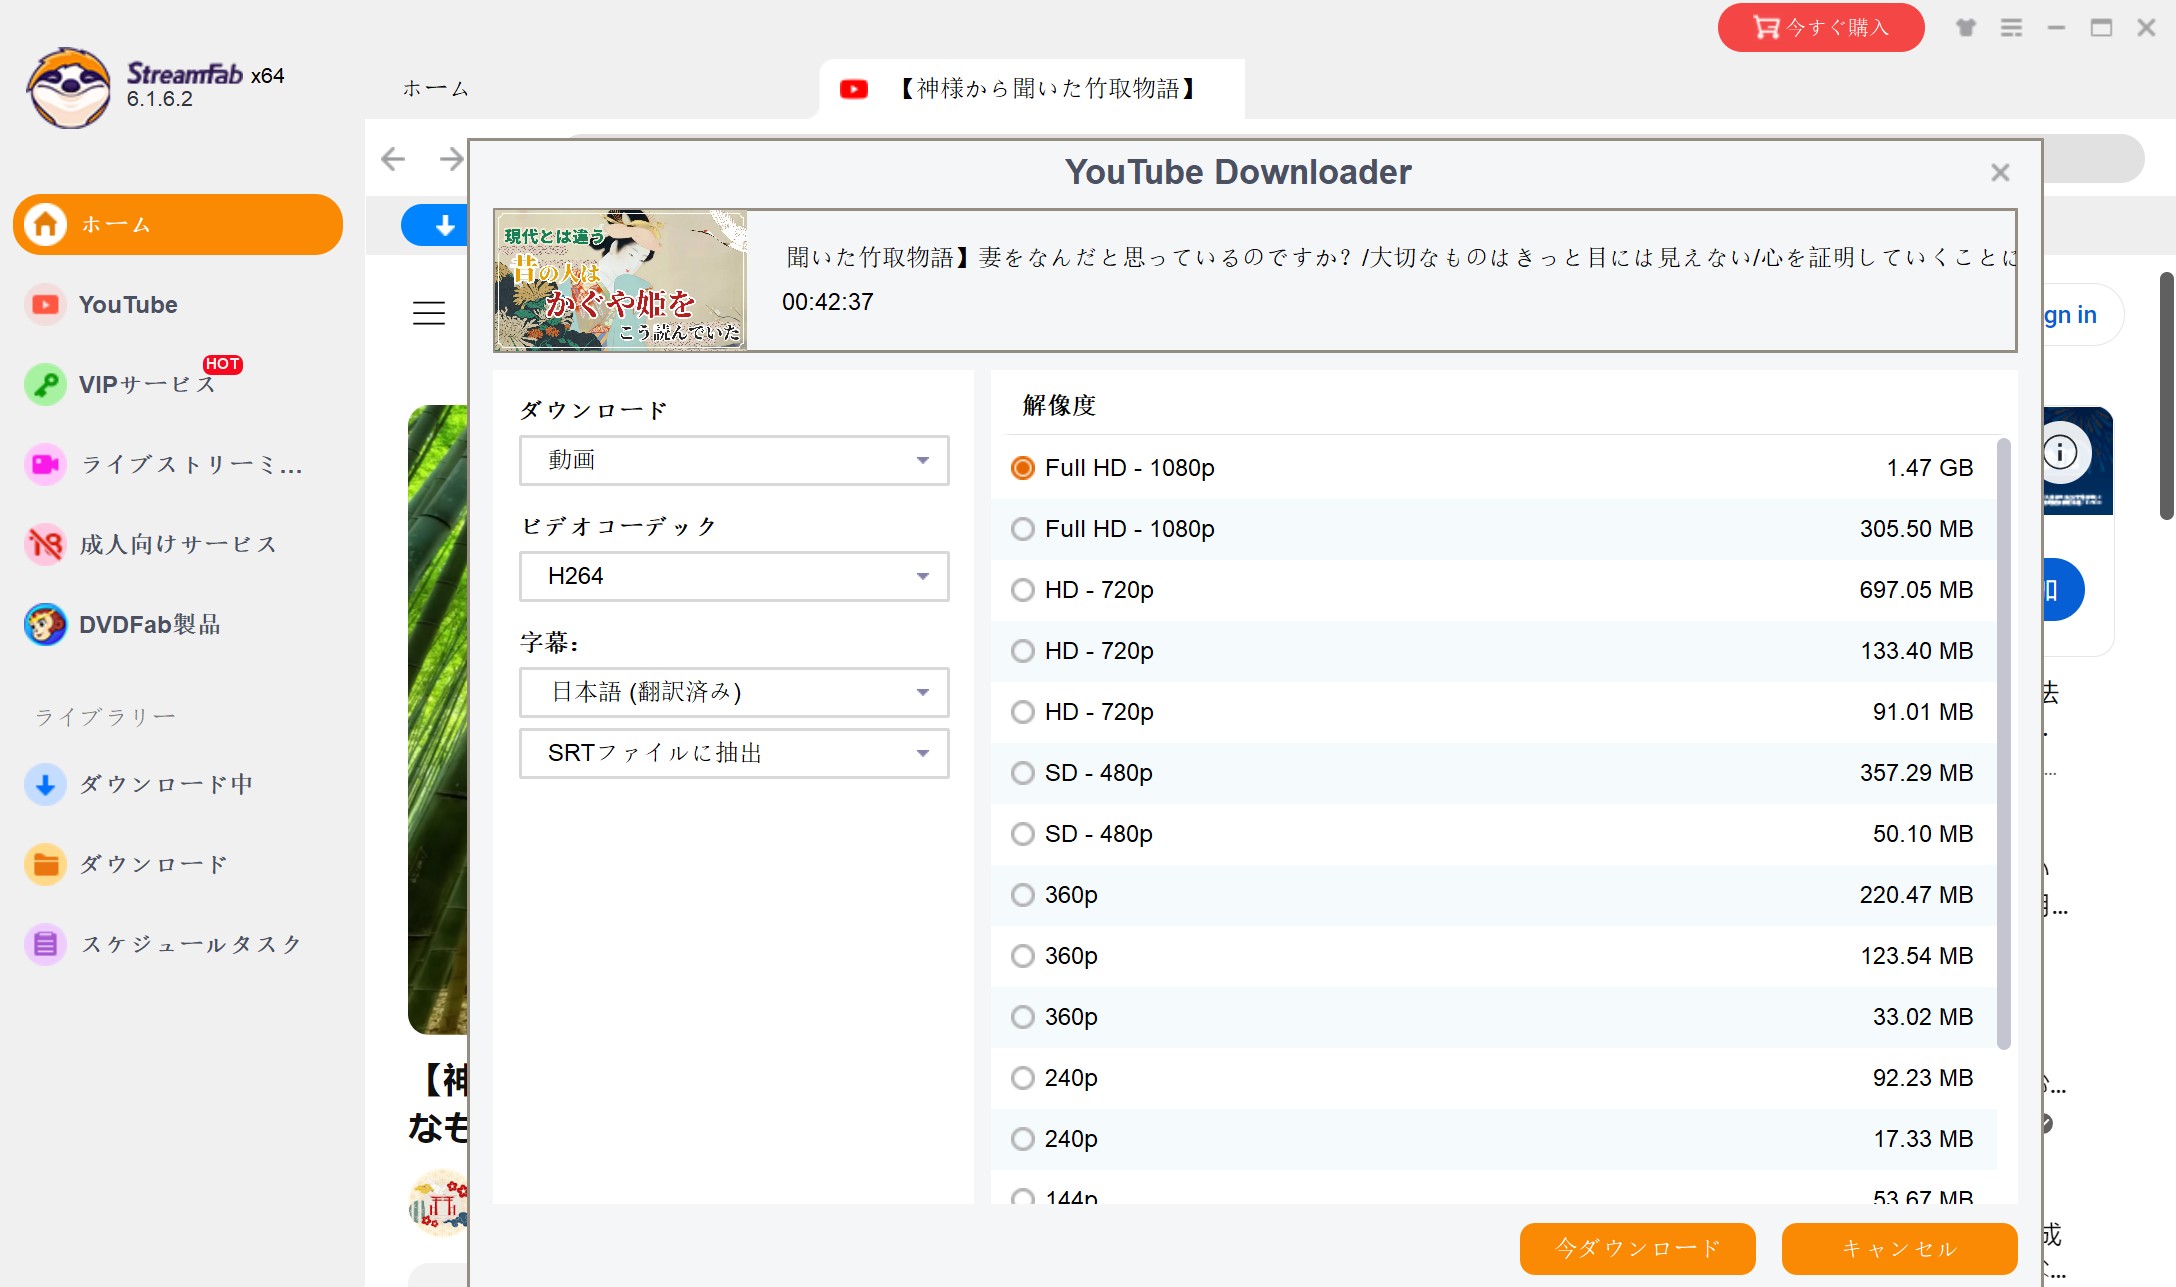Open スケジュールタスク list icon
This screenshot has height=1287, width=2176.
pyautogui.click(x=45, y=944)
